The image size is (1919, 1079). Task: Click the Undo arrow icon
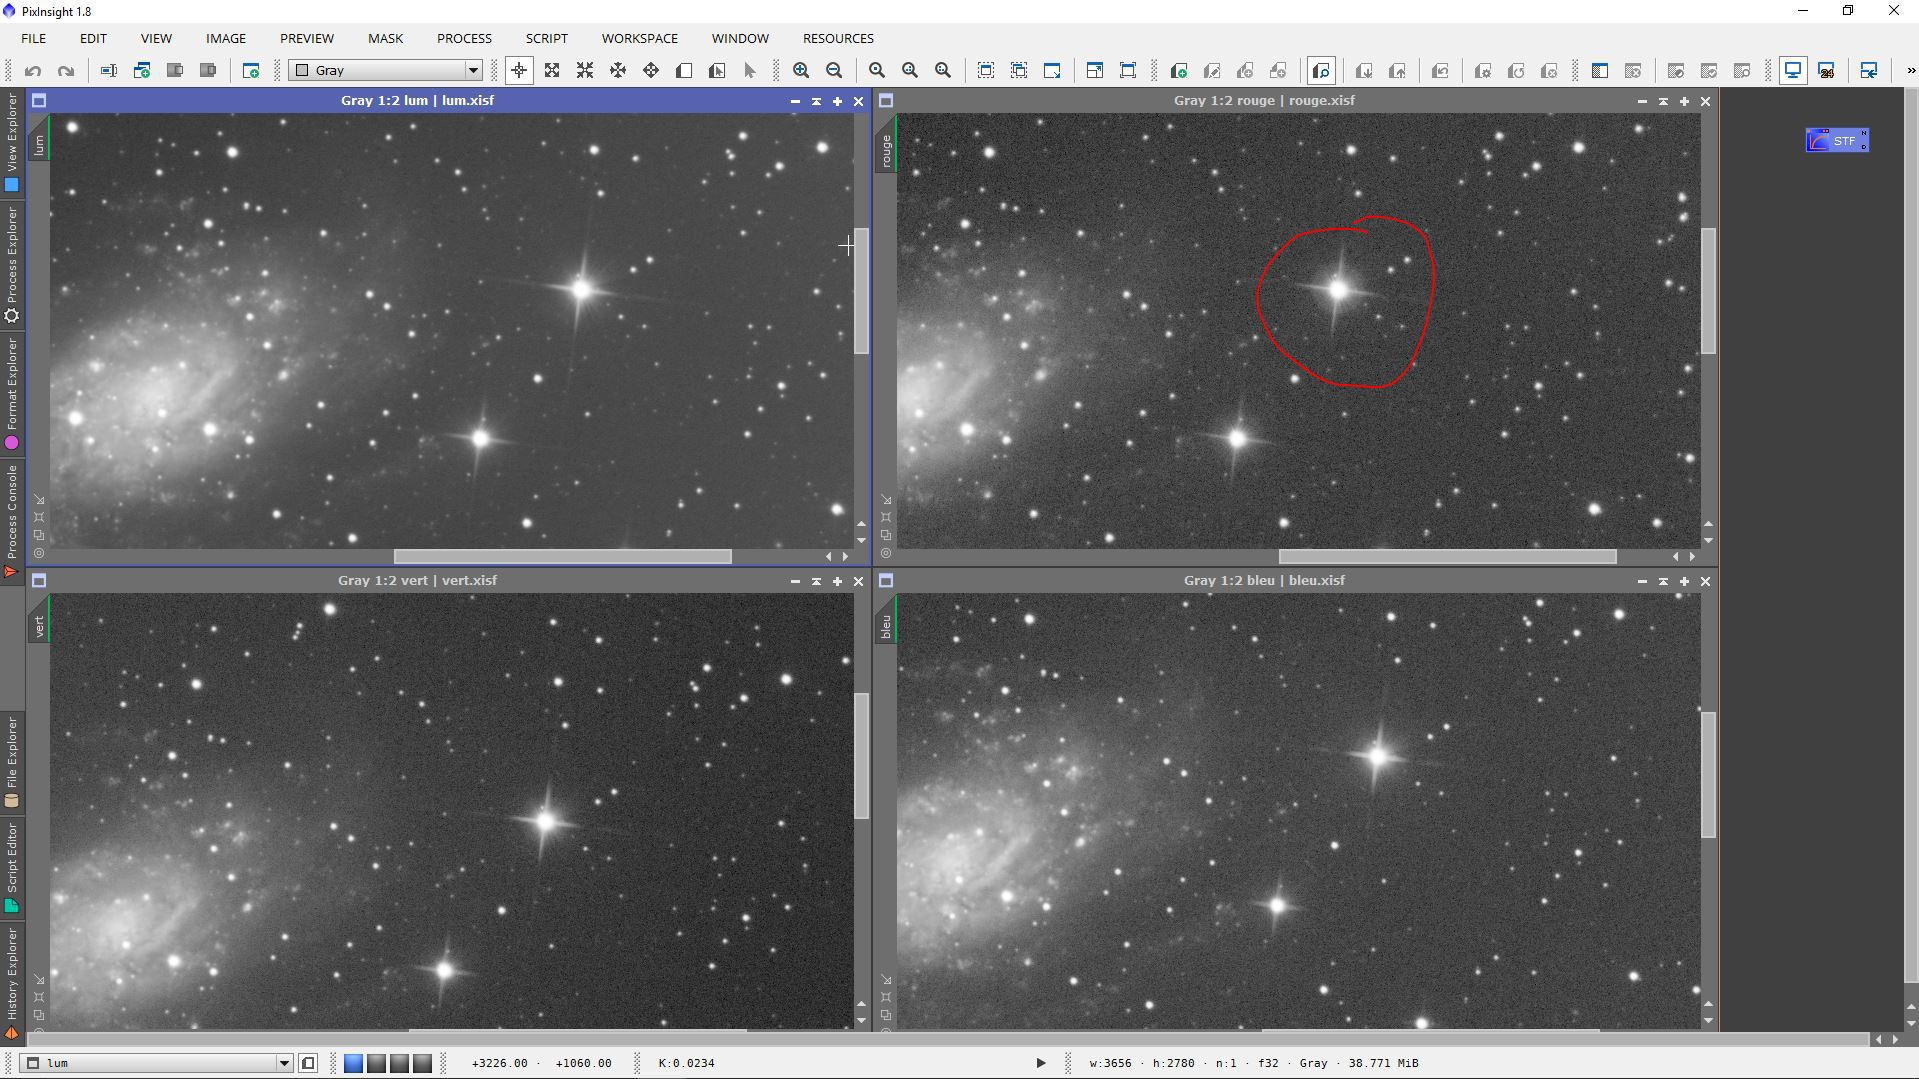coord(33,71)
